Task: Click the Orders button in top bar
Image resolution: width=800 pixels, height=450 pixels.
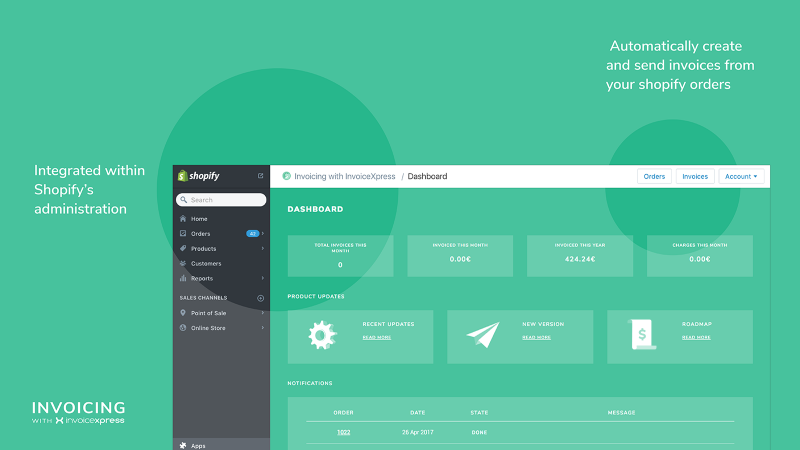Action: pyautogui.click(x=654, y=176)
